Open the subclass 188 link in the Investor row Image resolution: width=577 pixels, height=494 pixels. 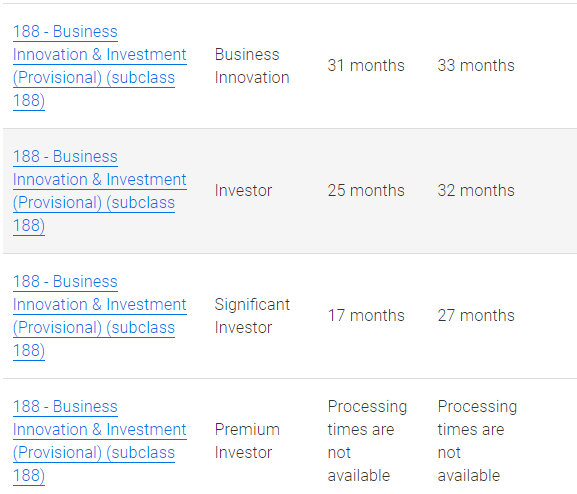point(100,191)
